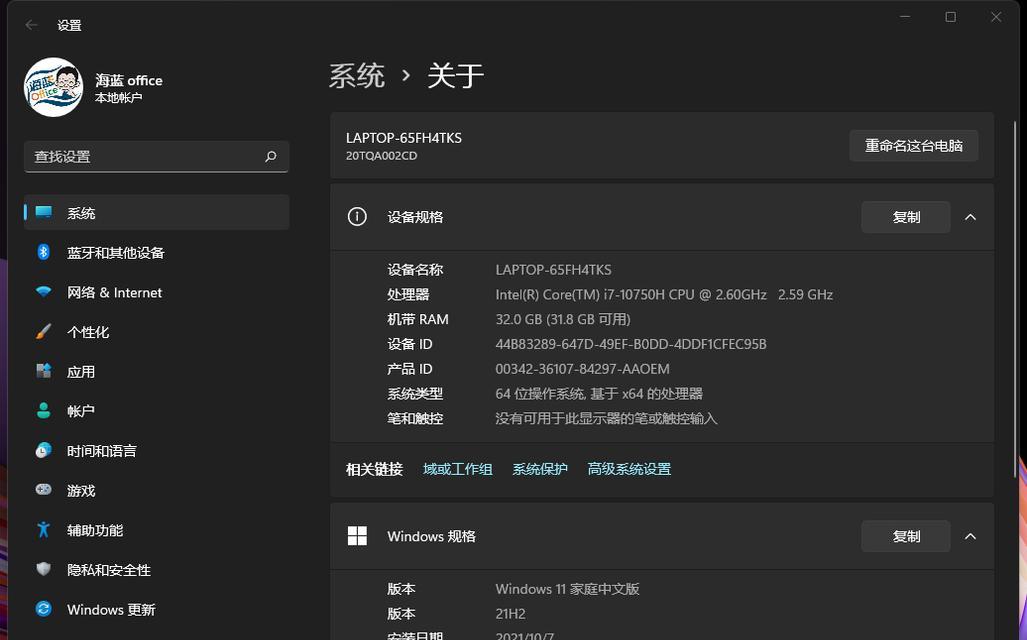Open the 系统 sidebar item
The height and width of the screenshot is (640, 1027).
pyautogui.click(x=157, y=212)
